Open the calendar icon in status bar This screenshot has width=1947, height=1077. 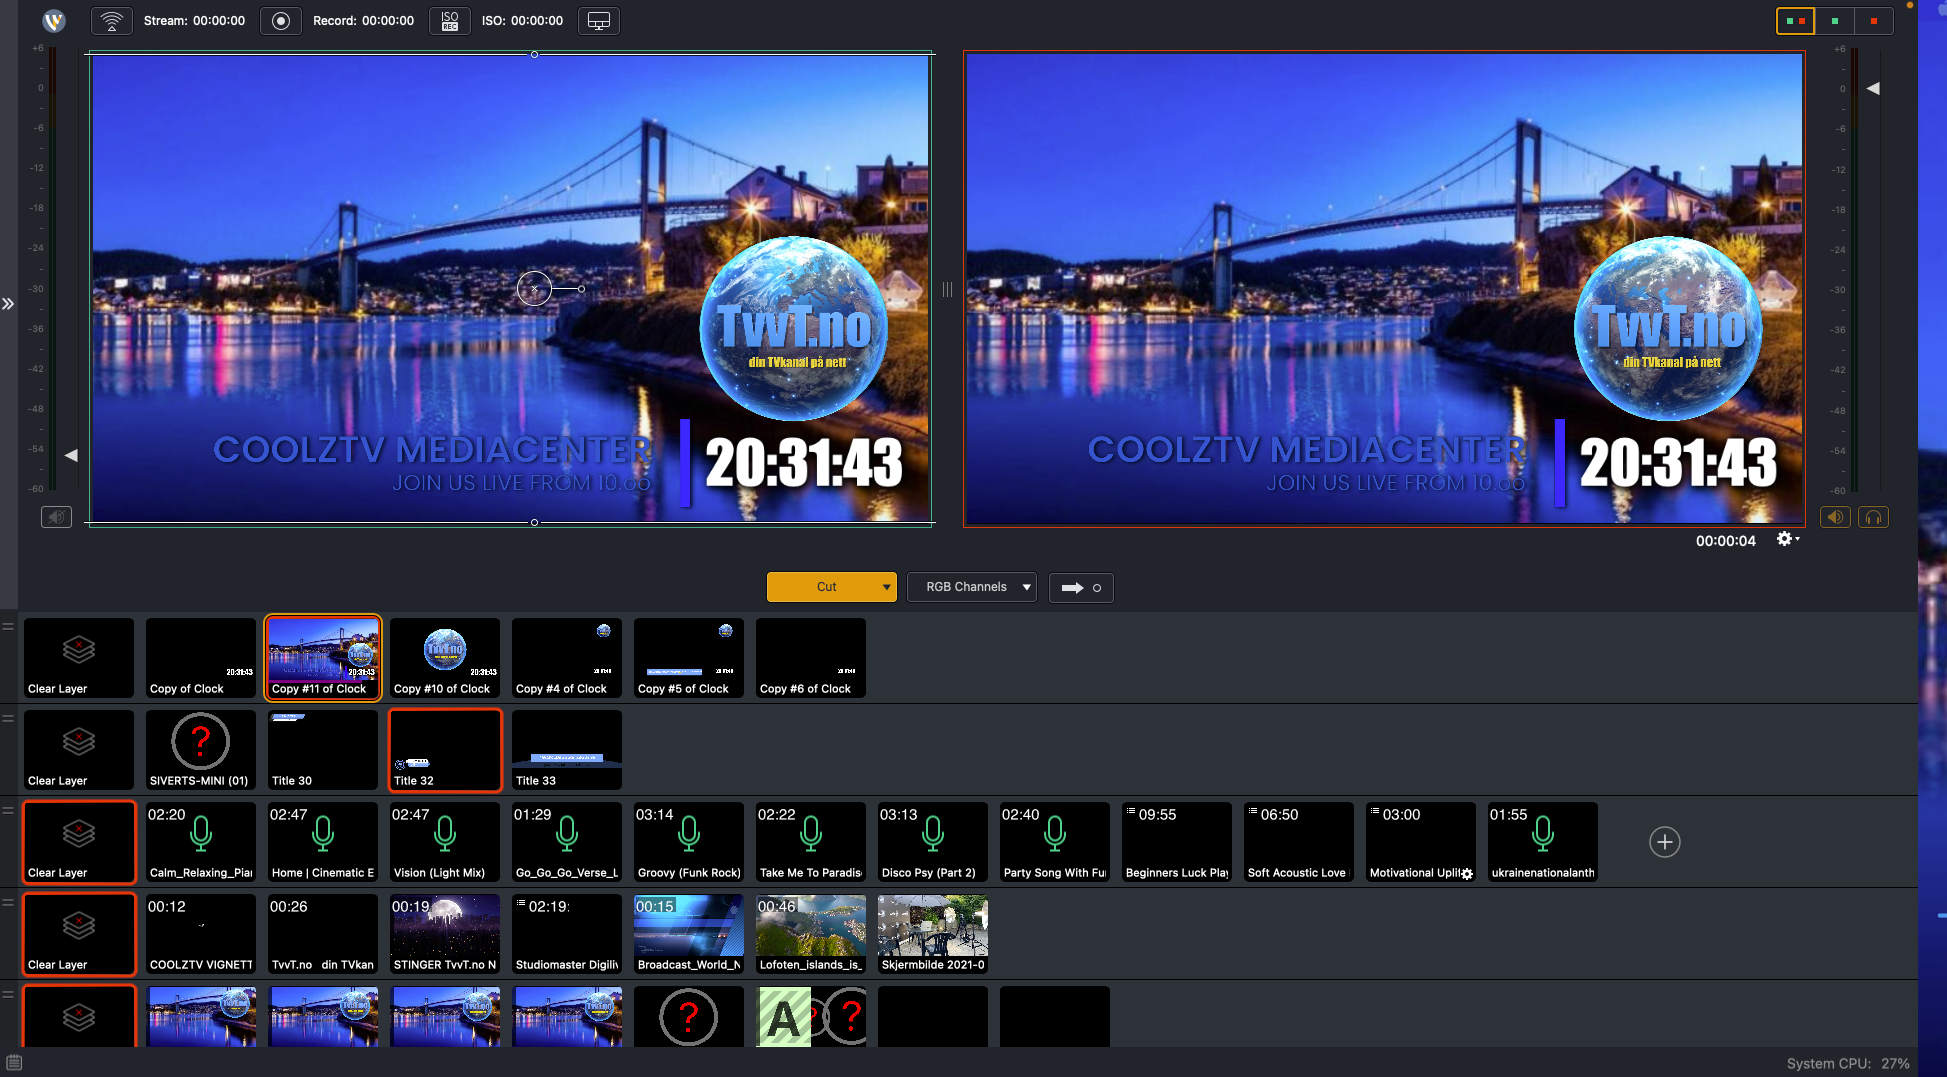point(14,1062)
